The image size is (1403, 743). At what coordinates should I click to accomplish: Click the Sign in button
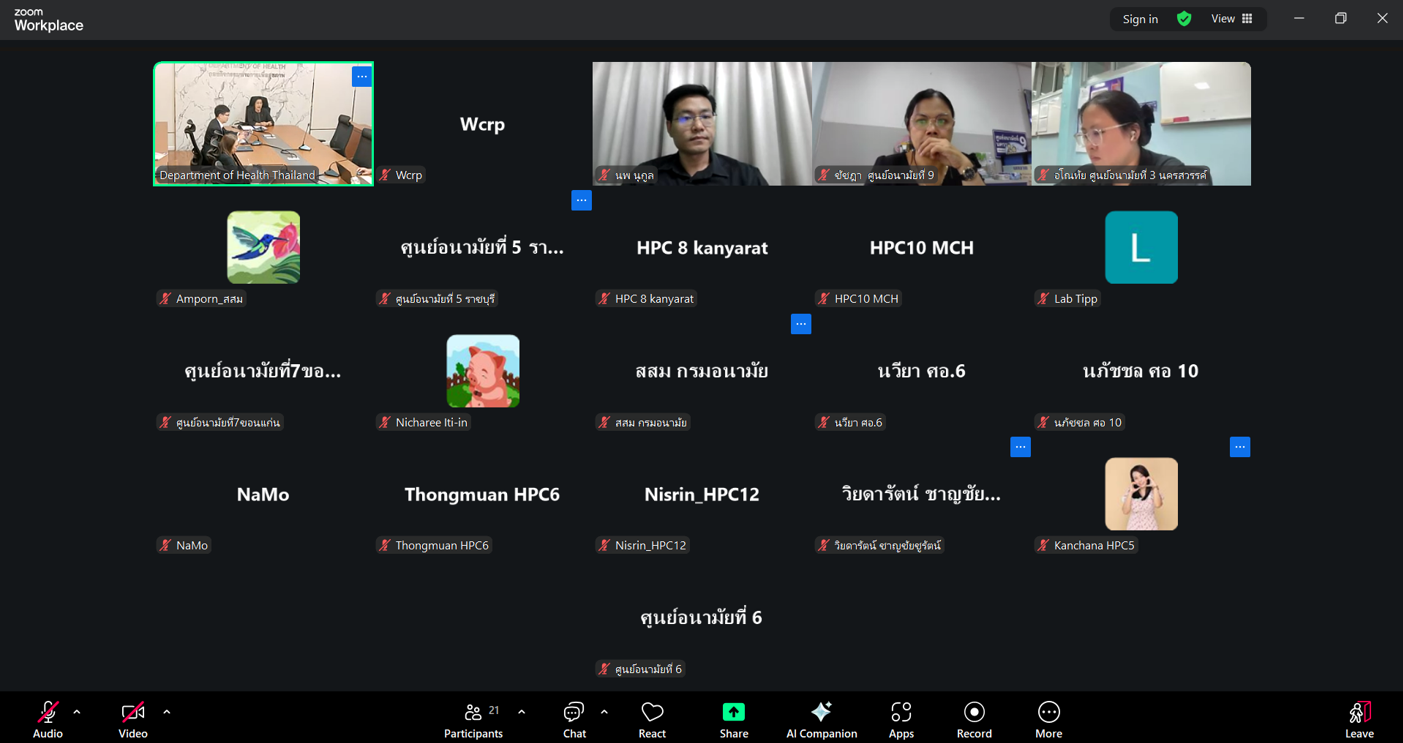[1140, 19]
